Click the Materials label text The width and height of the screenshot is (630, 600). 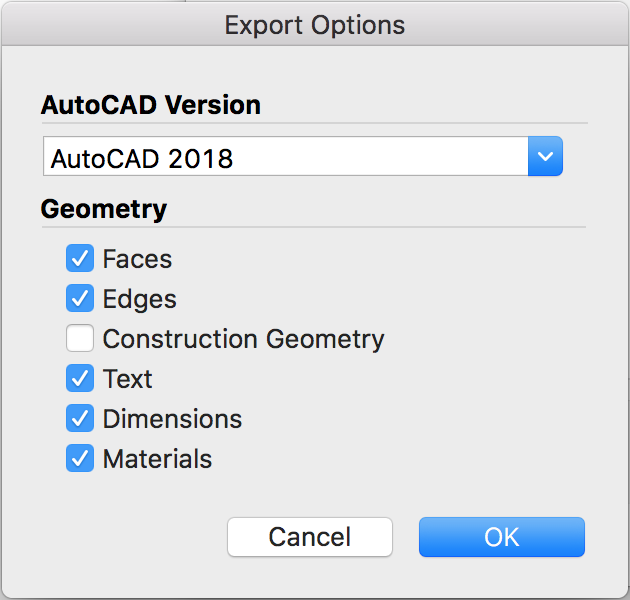pyautogui.click(x=157, y=459)
